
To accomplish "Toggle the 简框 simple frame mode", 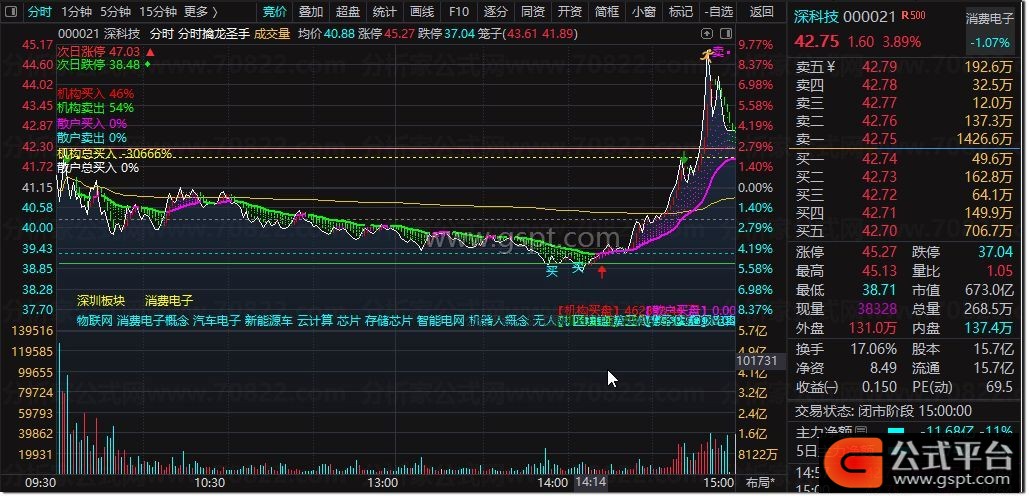I will coord(607,12).
